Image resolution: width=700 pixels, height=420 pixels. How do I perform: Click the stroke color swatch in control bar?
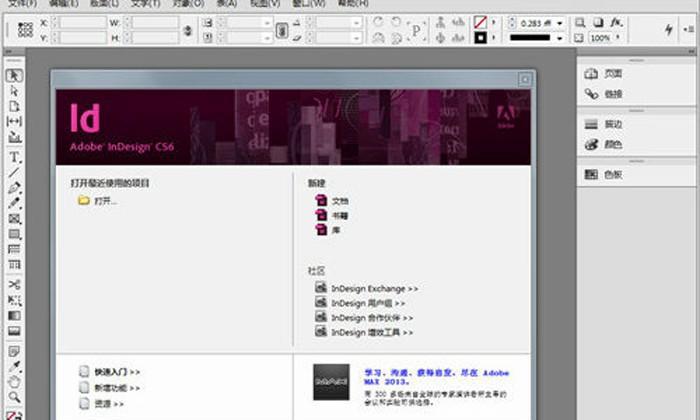(480, 38)
